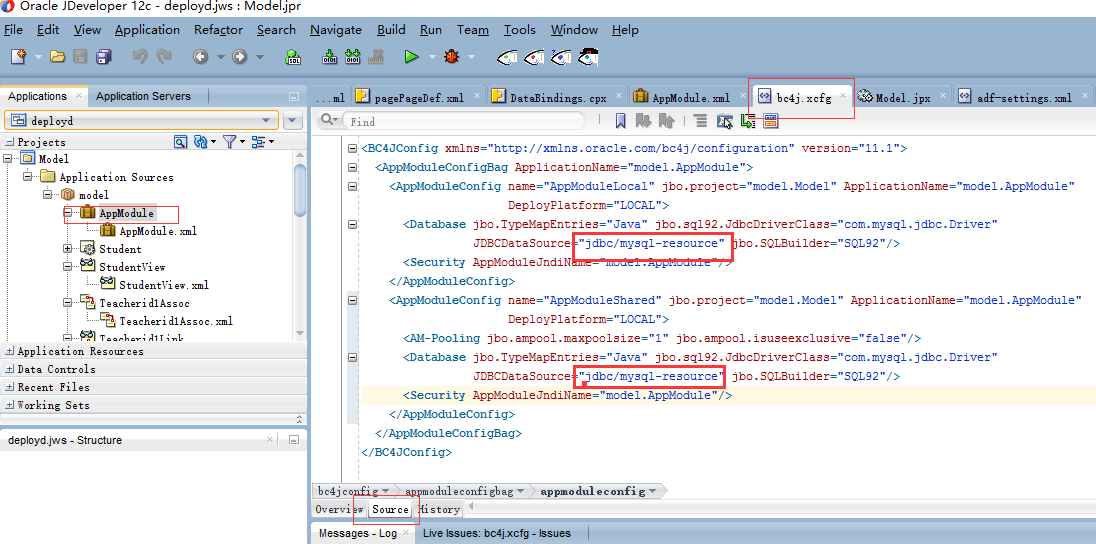The width and height of the screenshot is (1096, 544).
Task: Click the block indent lines icon
Action: (700, 121)
